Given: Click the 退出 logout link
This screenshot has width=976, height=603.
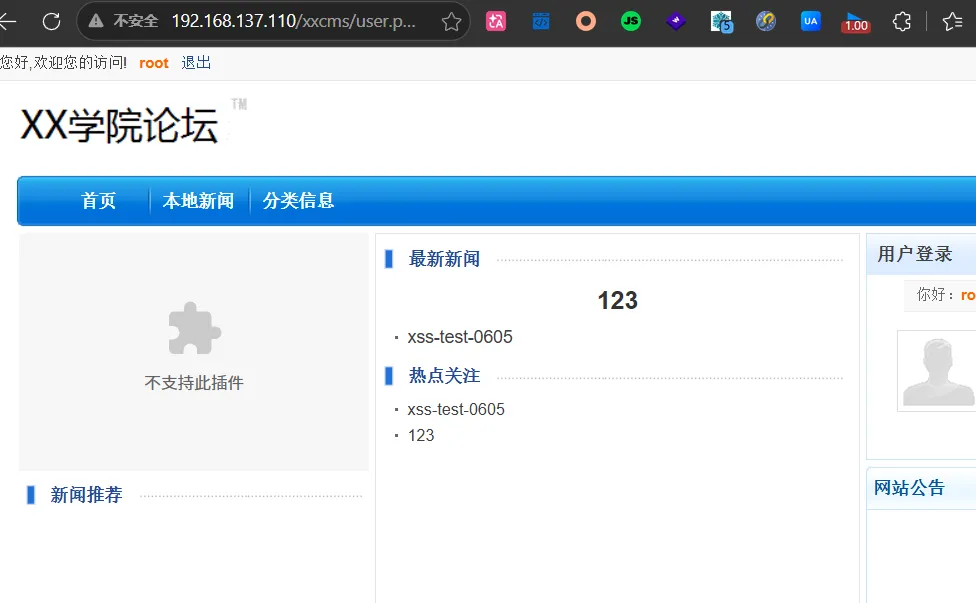Looking at the screenshot, I should [196, 63].
